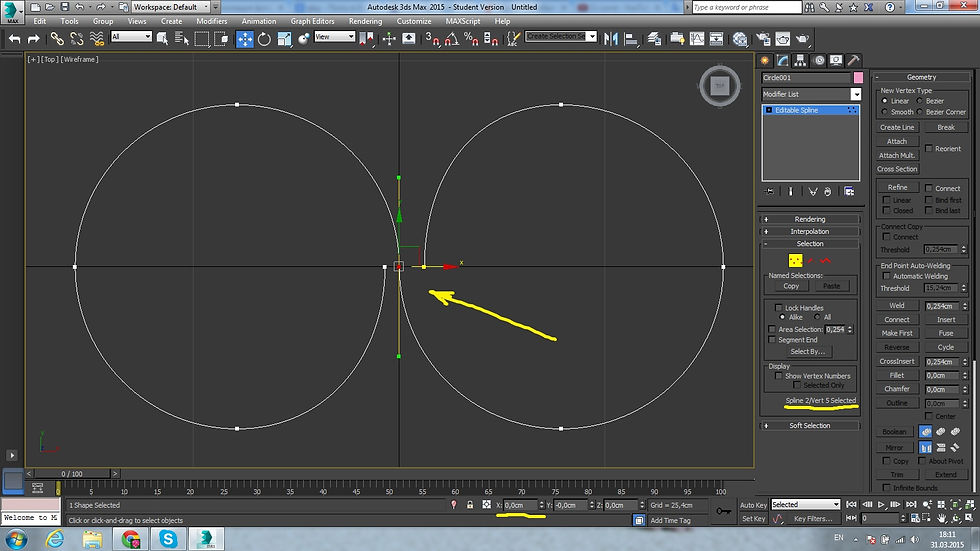Select the Undo arrow in main toolbar
Image resolution: width=980 pixels, height=551 pixels.
pos(14,39)
